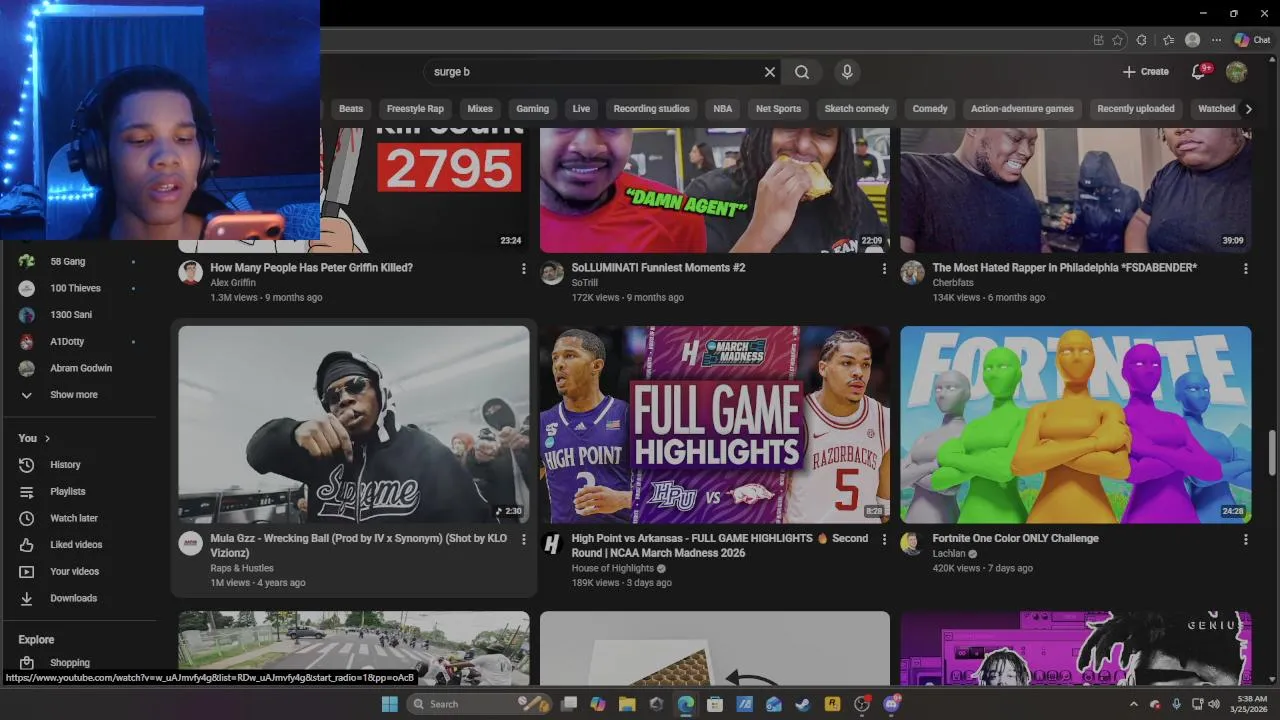Select the Mixes chip

point(480,109)
